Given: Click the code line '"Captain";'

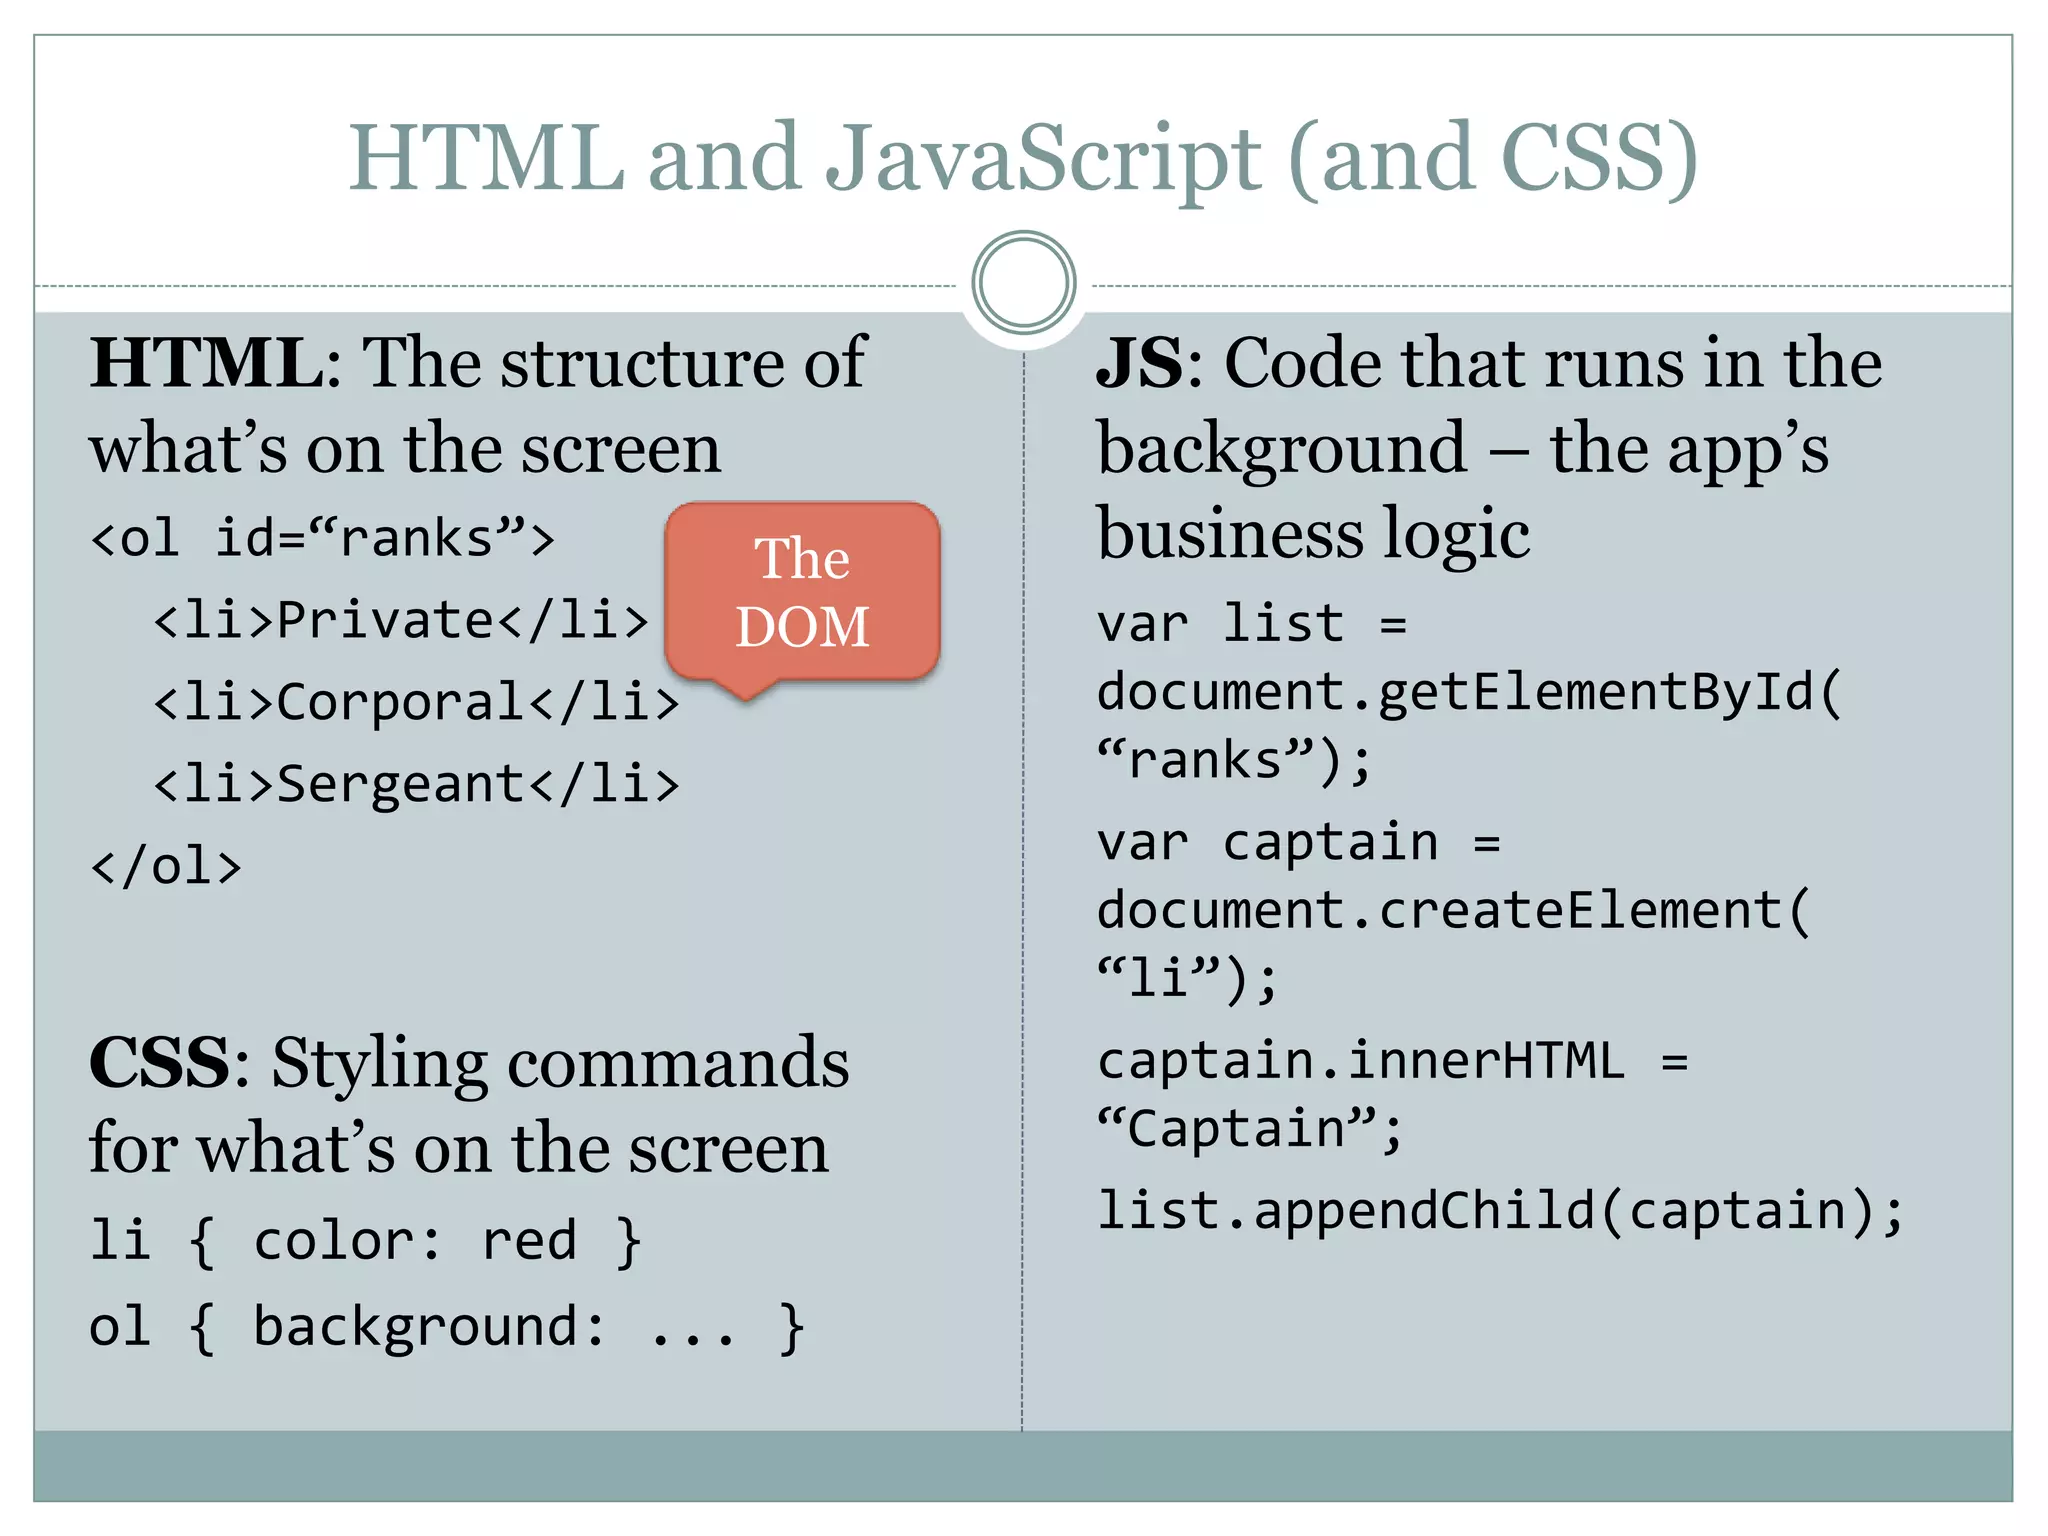Looking at the screenshot, I should click(1250, 1130).
